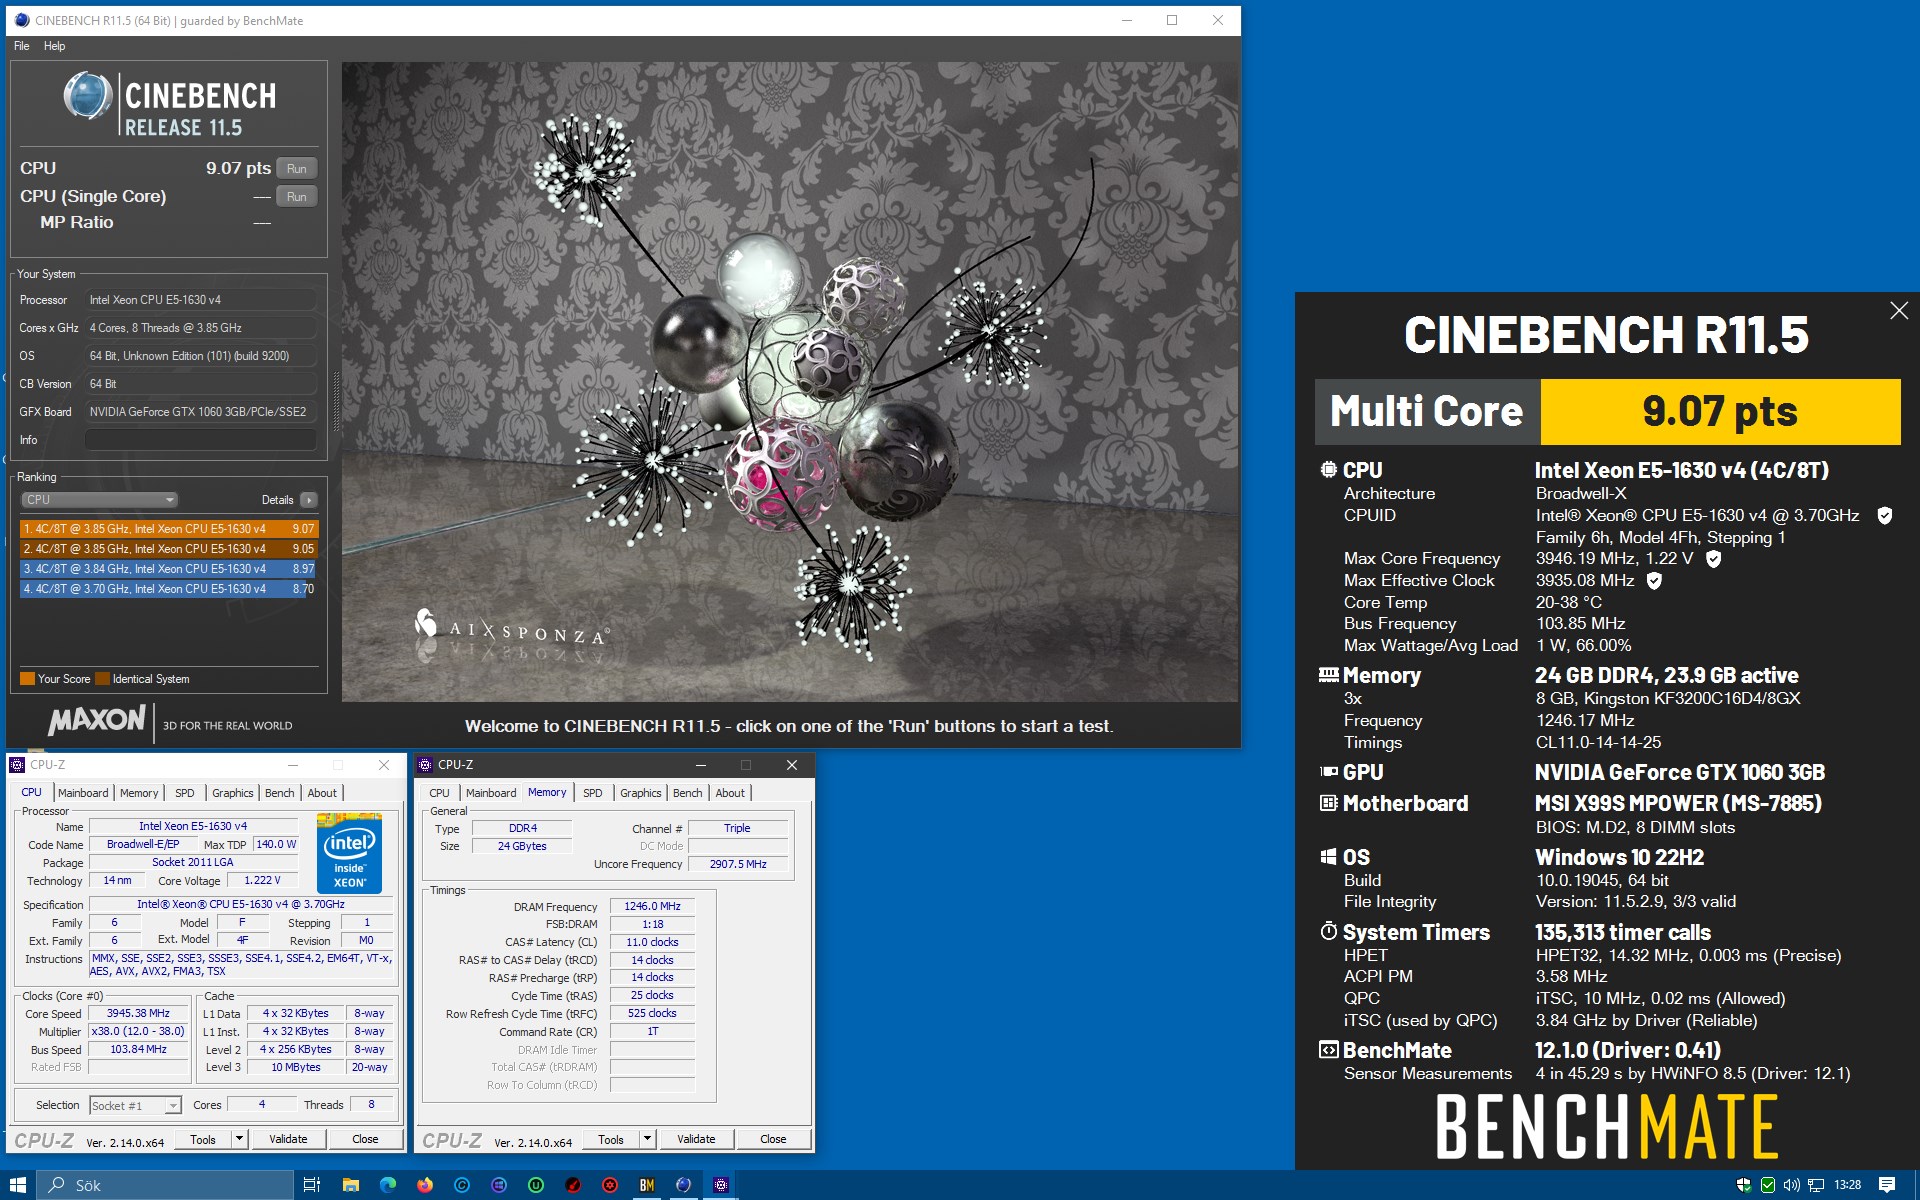
Task: Switch to Mainboard tab in CPU-Z processor window
Action: click(83, 793)
